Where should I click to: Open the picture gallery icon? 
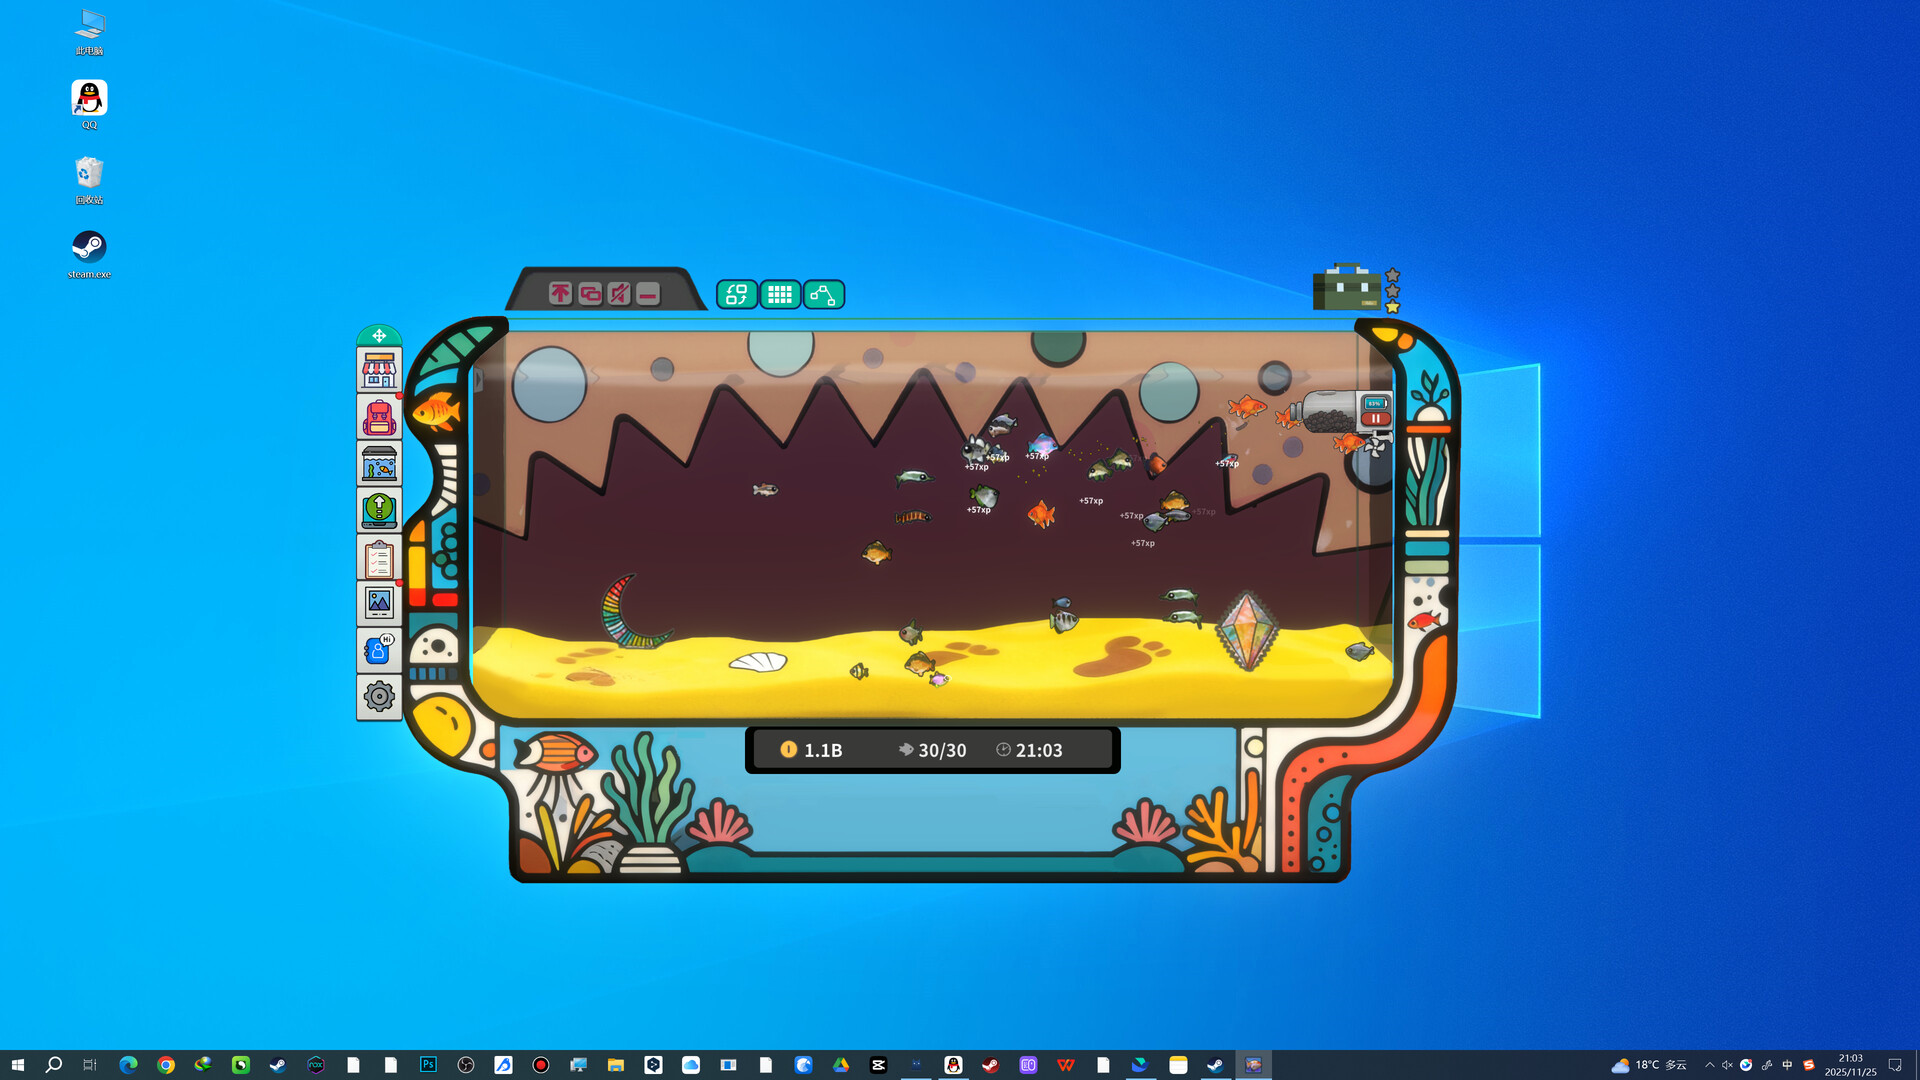(379, 603)
